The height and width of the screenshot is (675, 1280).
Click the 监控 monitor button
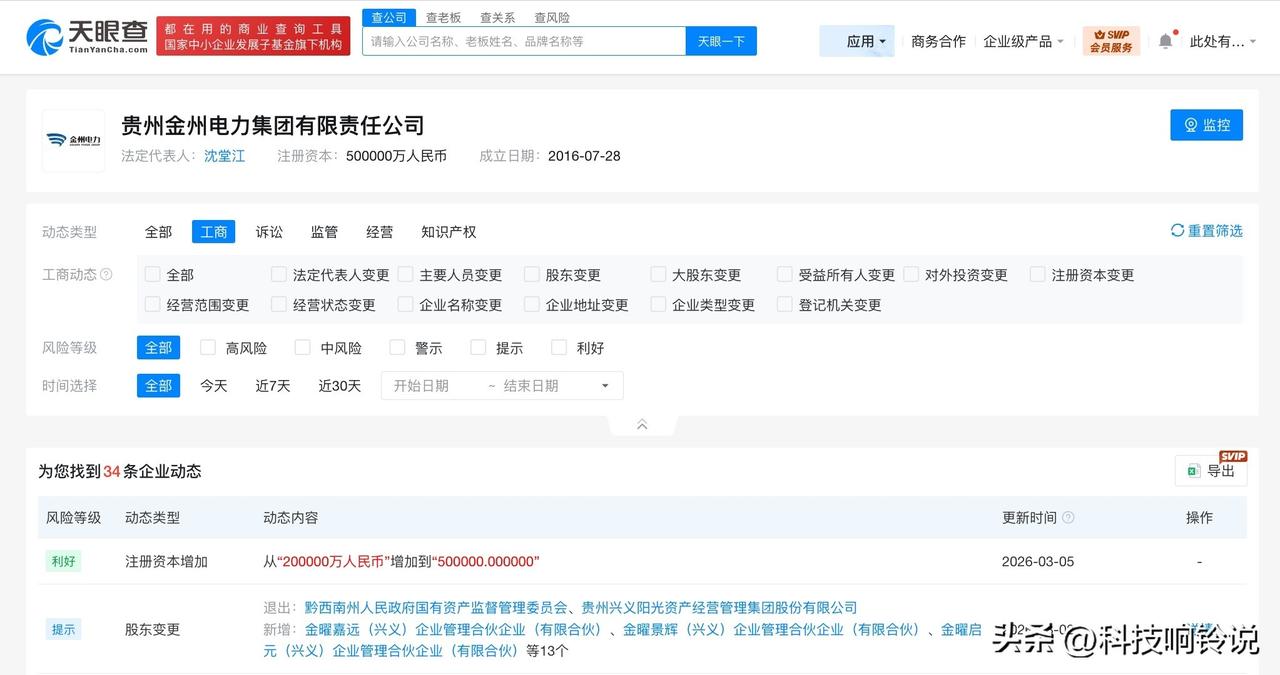coord(1206,125)
